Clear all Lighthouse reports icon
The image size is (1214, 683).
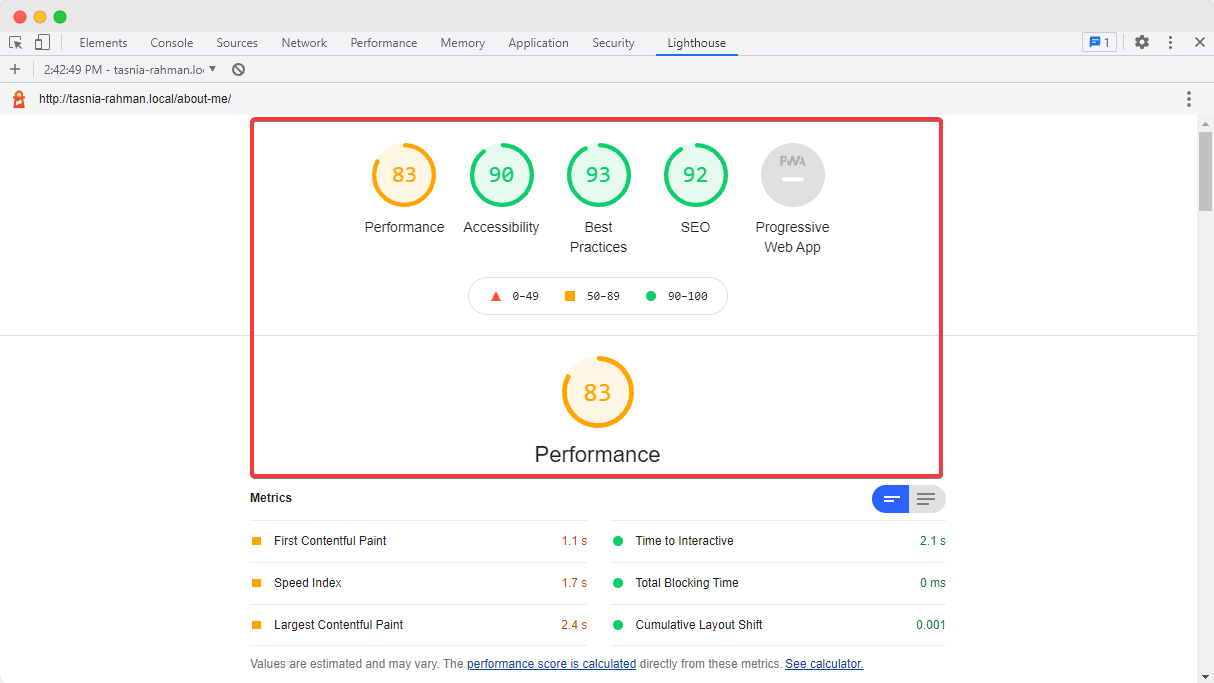(x=238, y=69)
